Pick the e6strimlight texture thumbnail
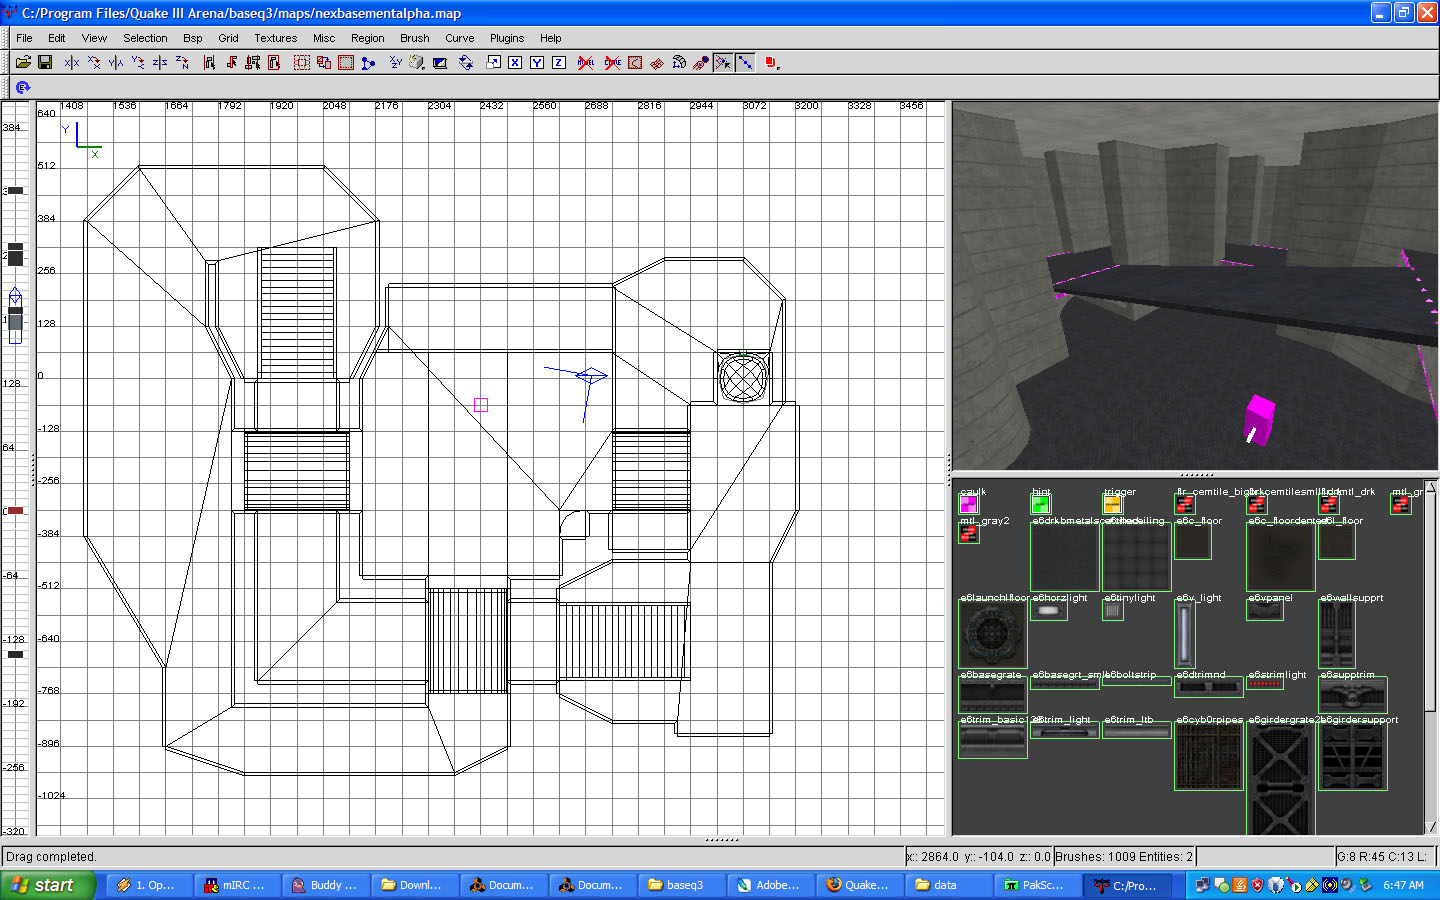The height and width of the screenshot is (900, 1440). tap(1265, 684)
